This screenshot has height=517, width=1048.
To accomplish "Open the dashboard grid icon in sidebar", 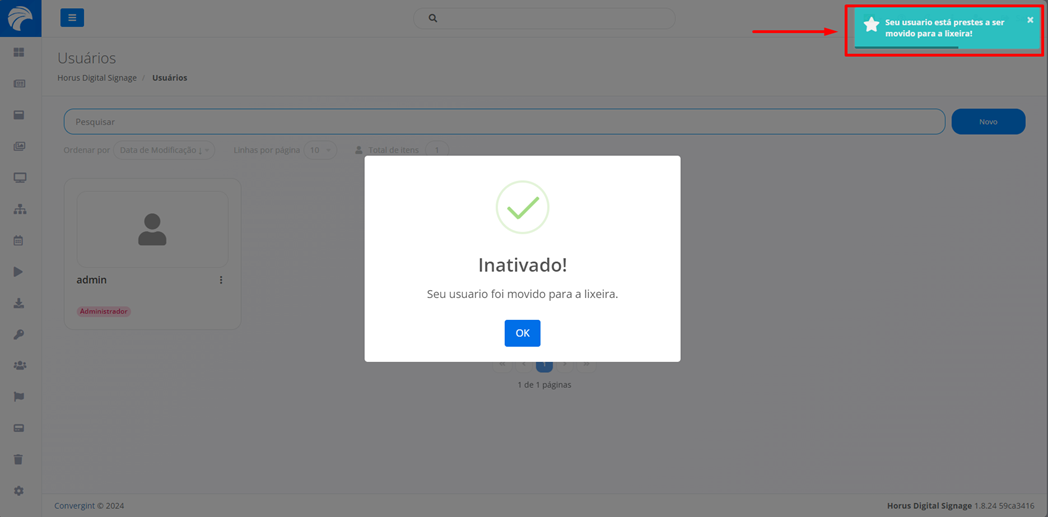I will (19, 51).
